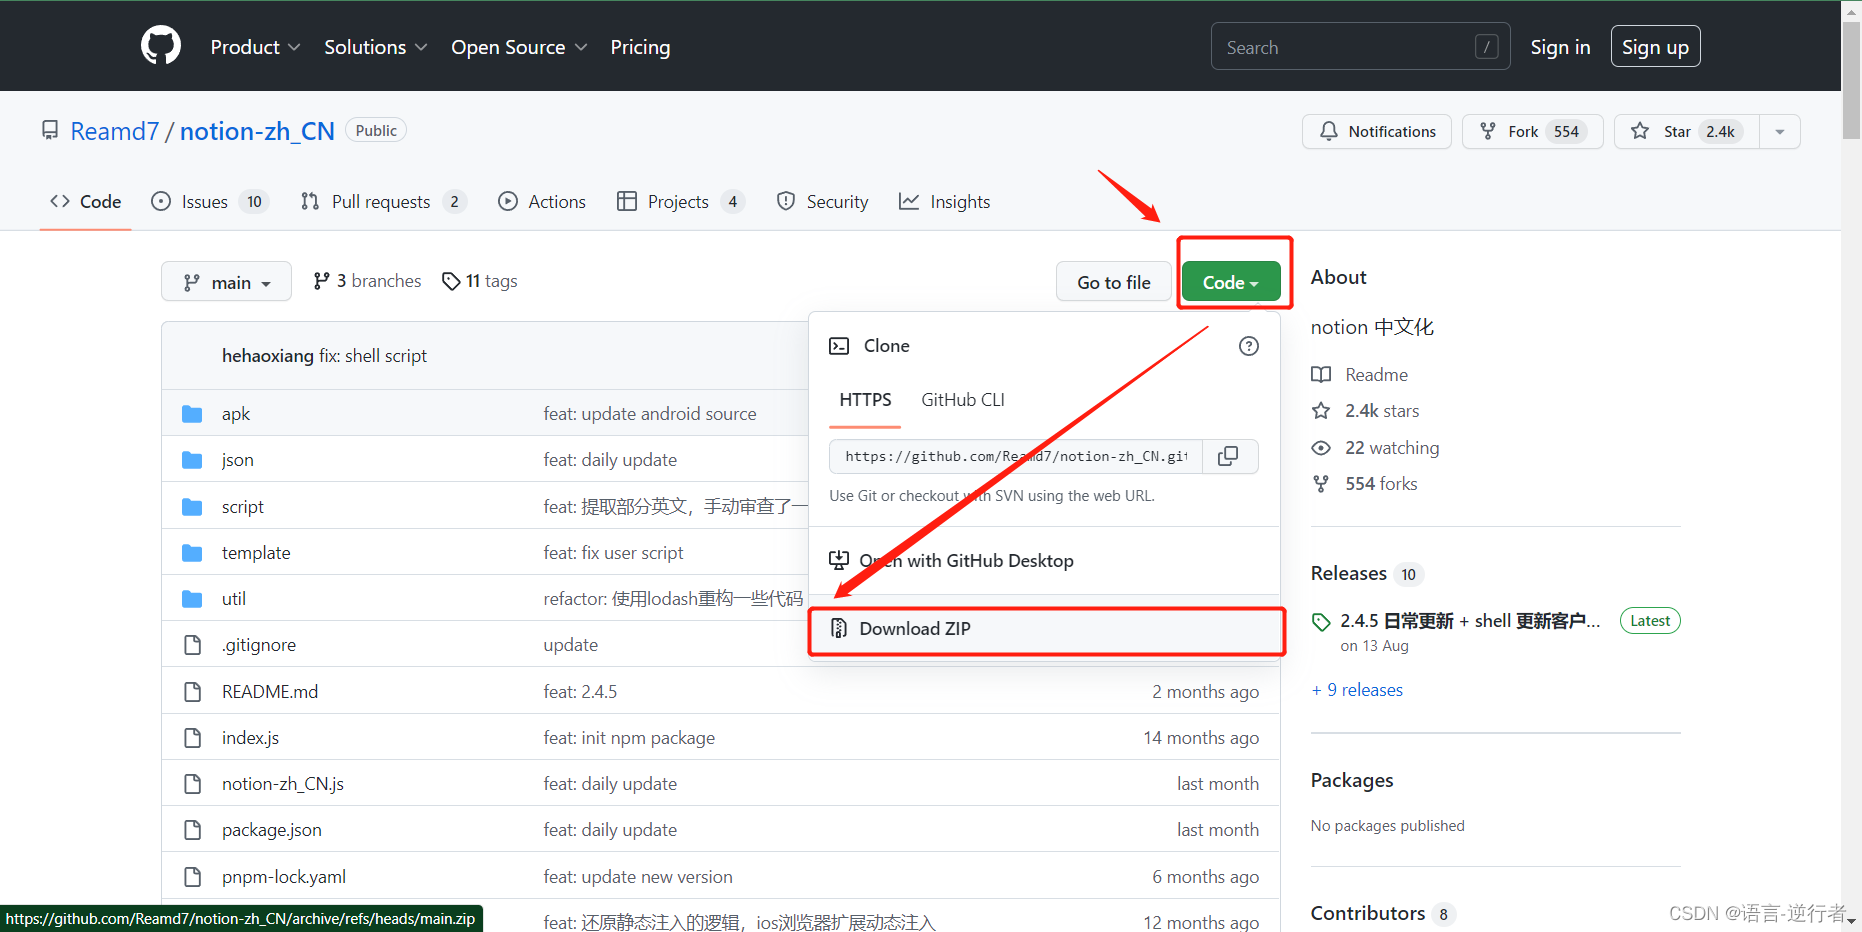The width and height of the screenshot is (1862, 932).
Task: Click the script folder icon
Action: (192, 507)
